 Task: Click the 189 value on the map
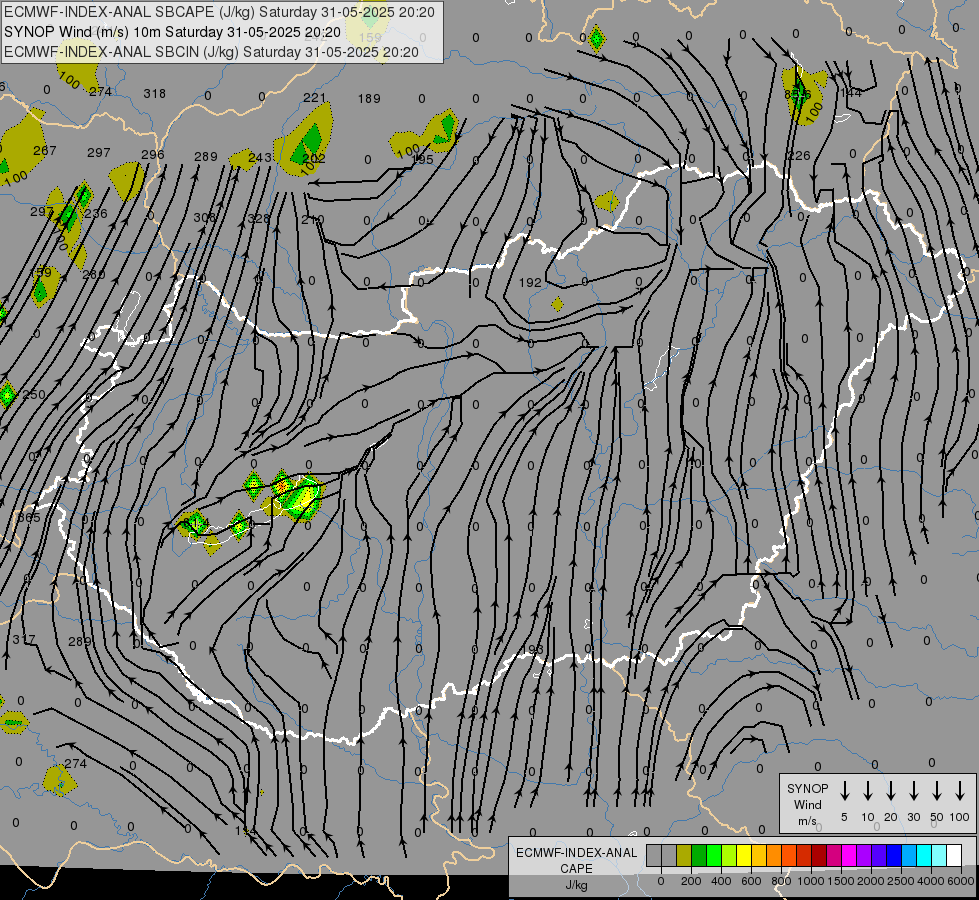tap(369, 99)
